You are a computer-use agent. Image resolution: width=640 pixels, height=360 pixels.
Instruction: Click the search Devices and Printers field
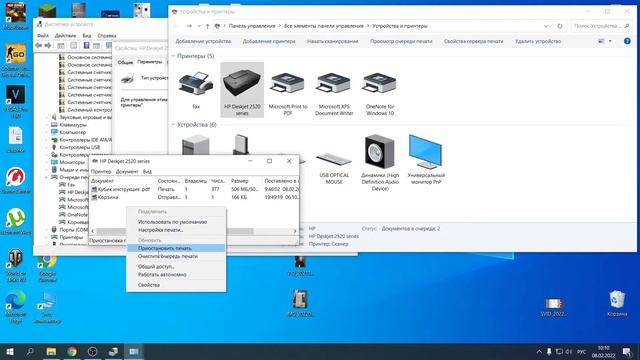pos(601,26)
